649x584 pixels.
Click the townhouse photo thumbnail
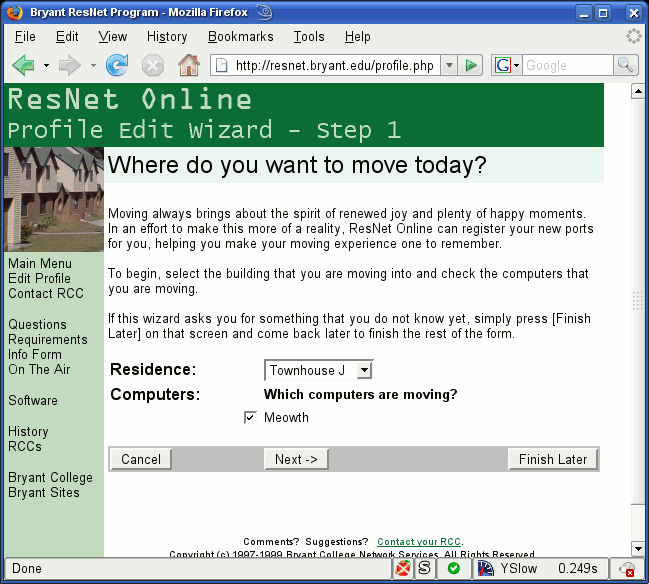(x=54, y=199)
